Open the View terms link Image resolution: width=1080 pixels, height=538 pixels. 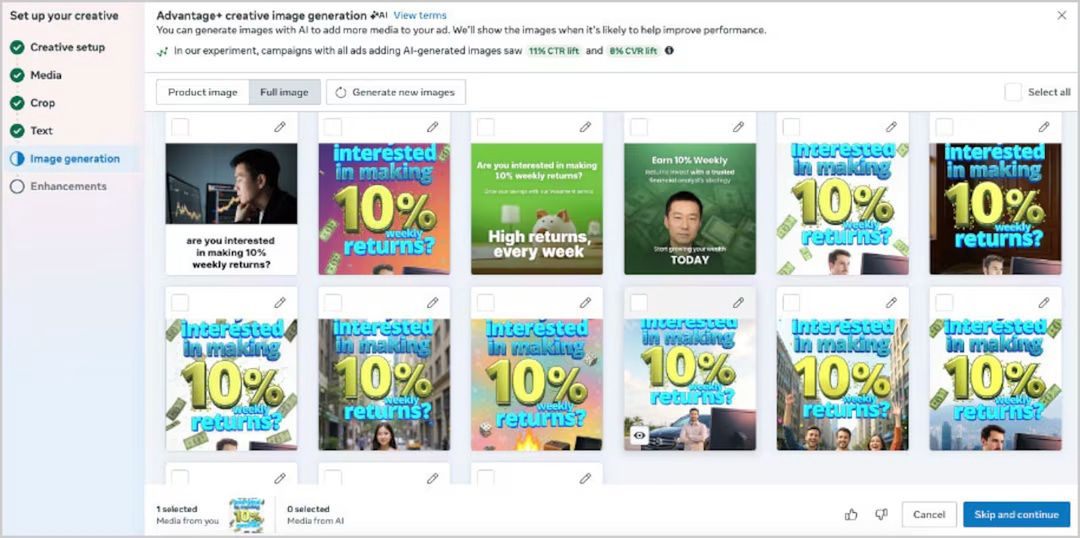tap(420, 15)
